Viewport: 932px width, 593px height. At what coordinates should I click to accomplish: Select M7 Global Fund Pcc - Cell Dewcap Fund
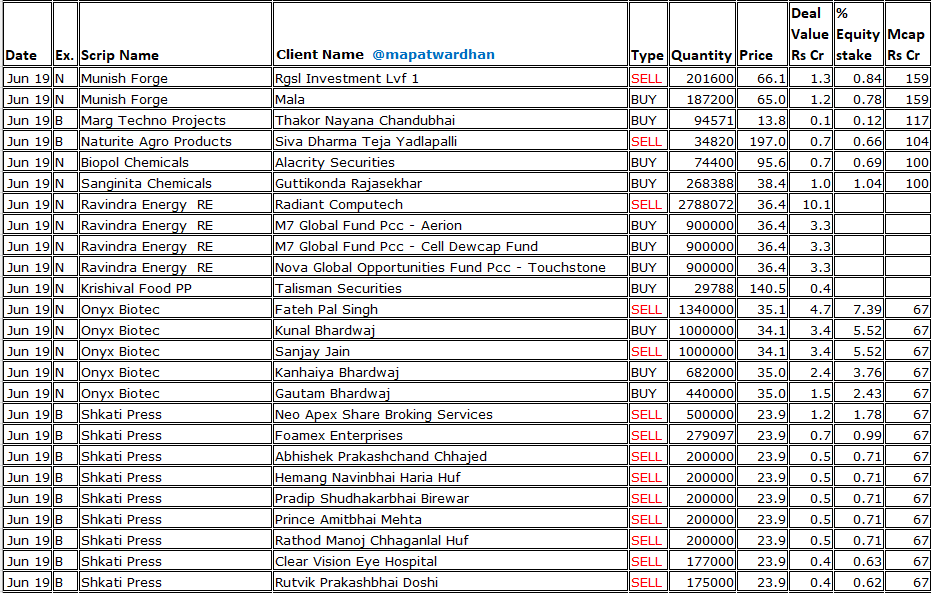click(406, 246)
